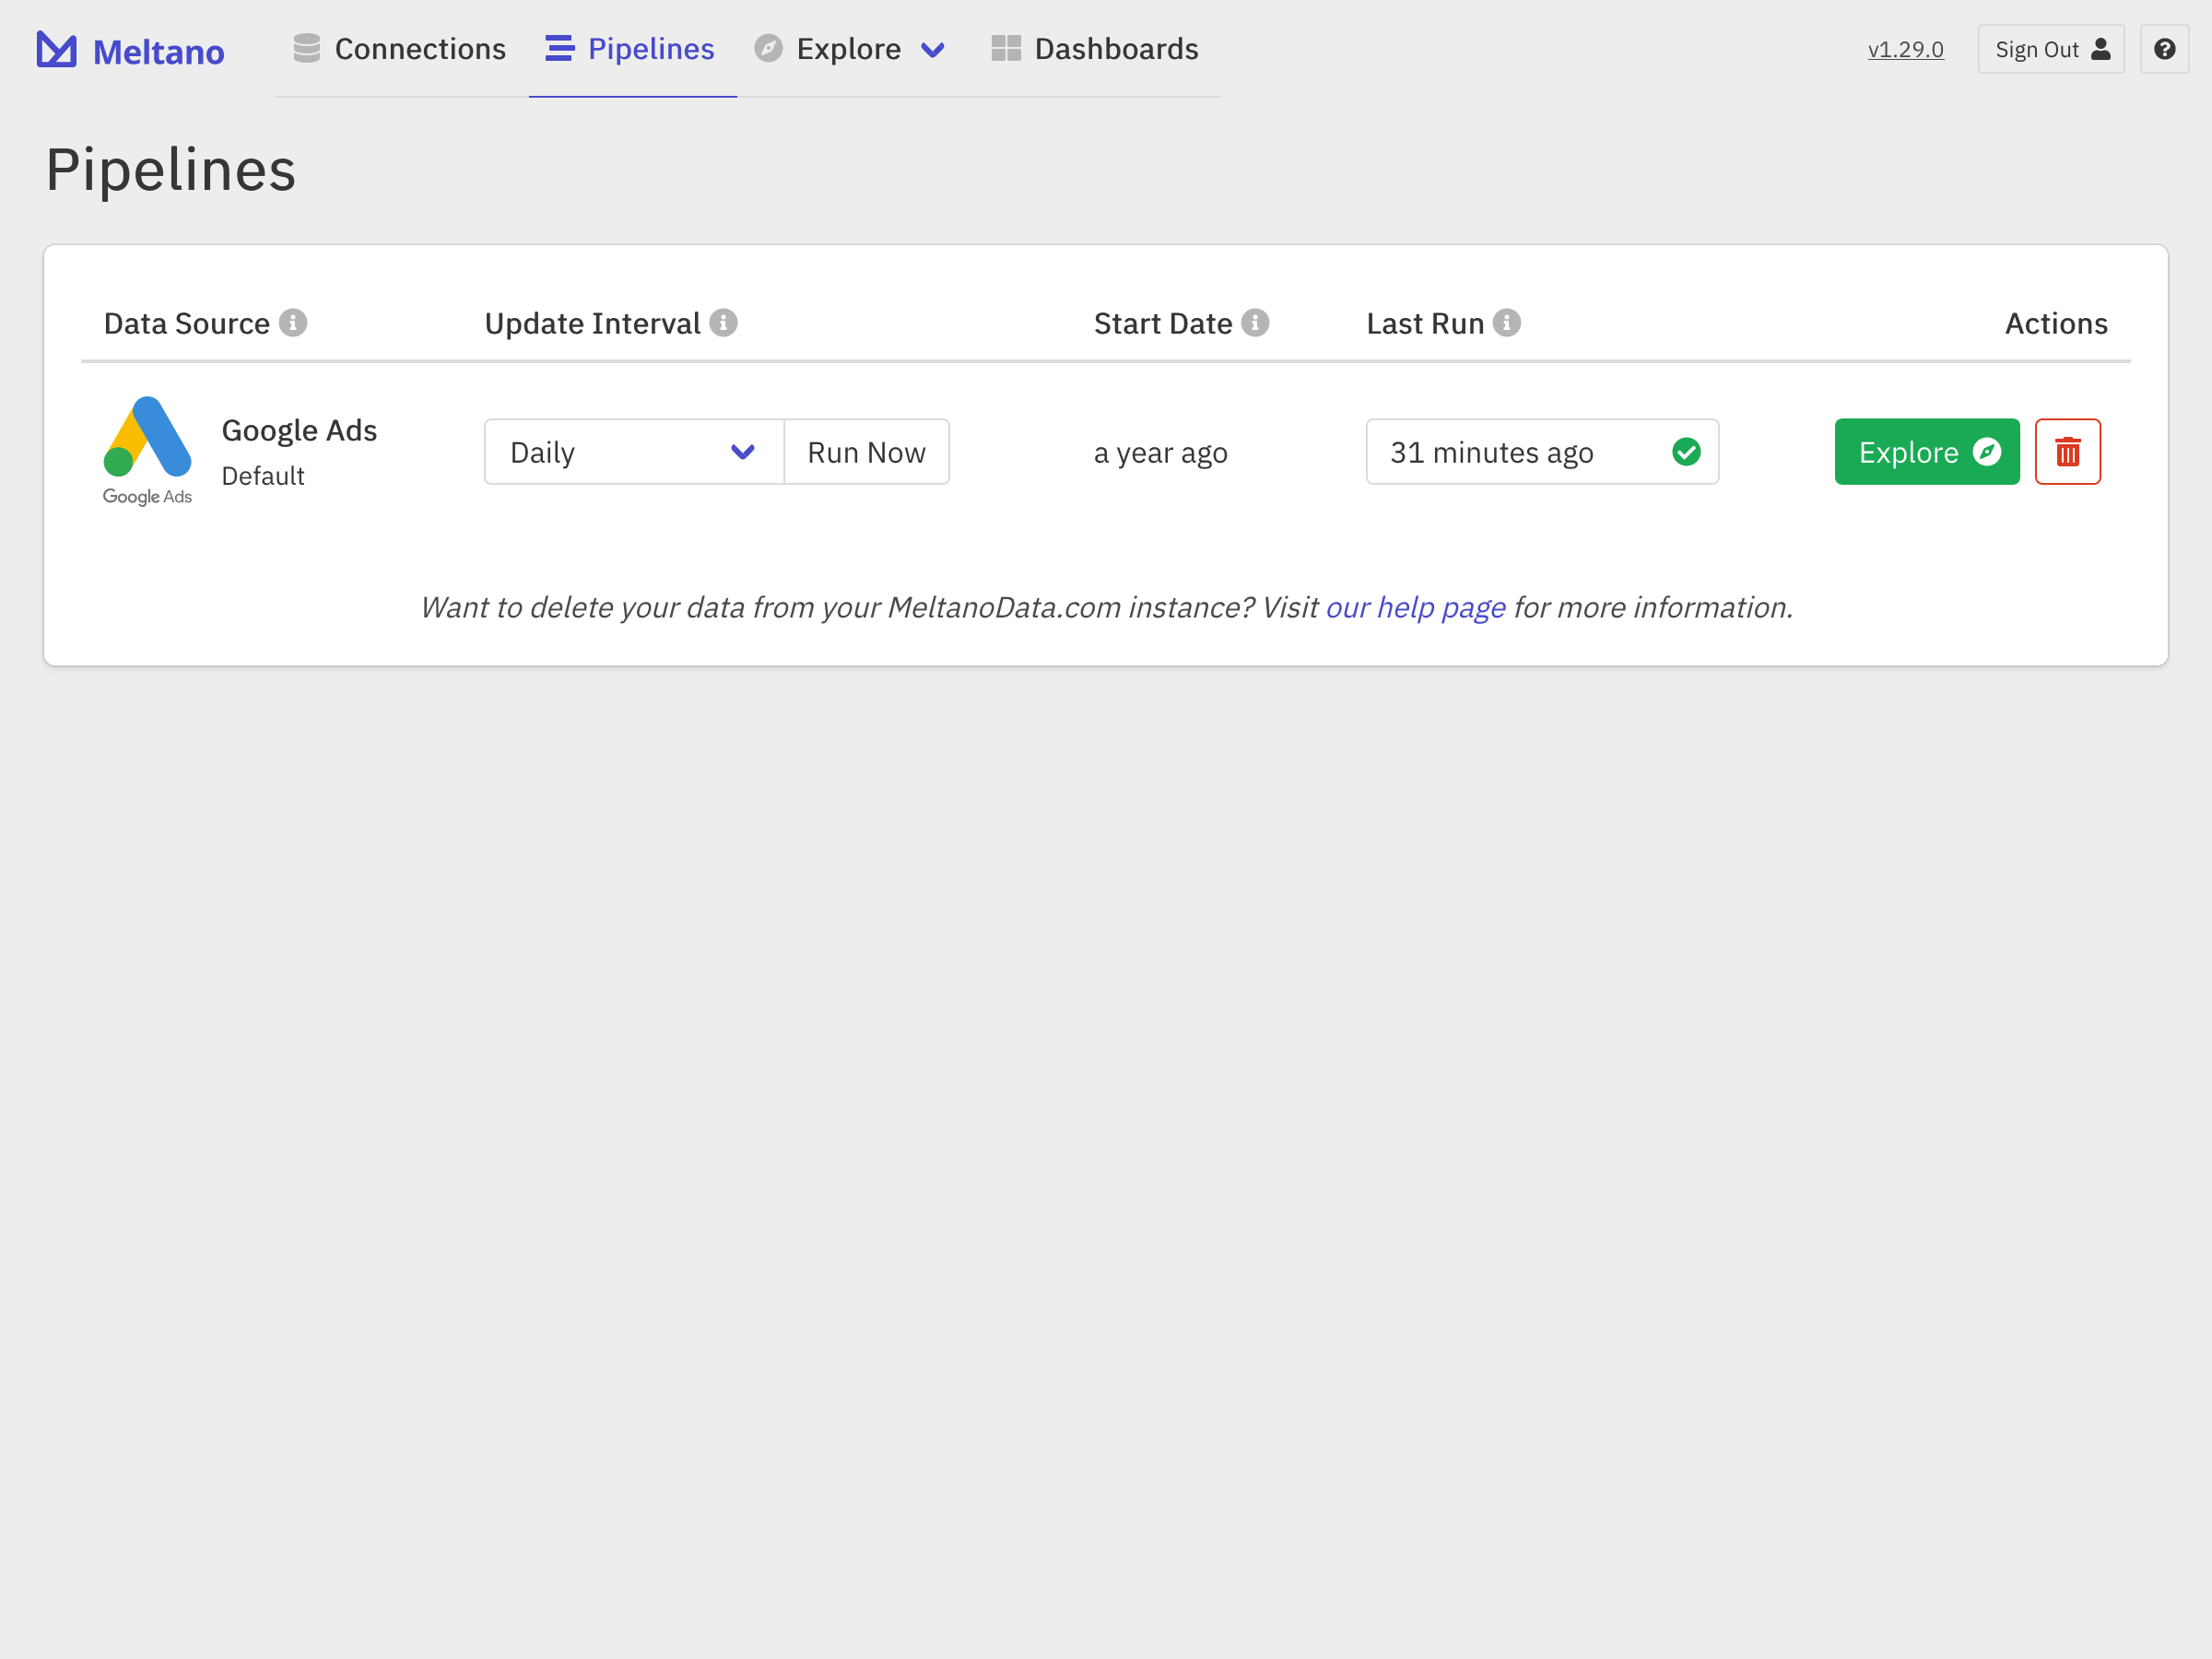The image size is (2212, 1659).
Task: Click the Update Interval info icon
Action: pyautogui.click(x=723, y=323)
